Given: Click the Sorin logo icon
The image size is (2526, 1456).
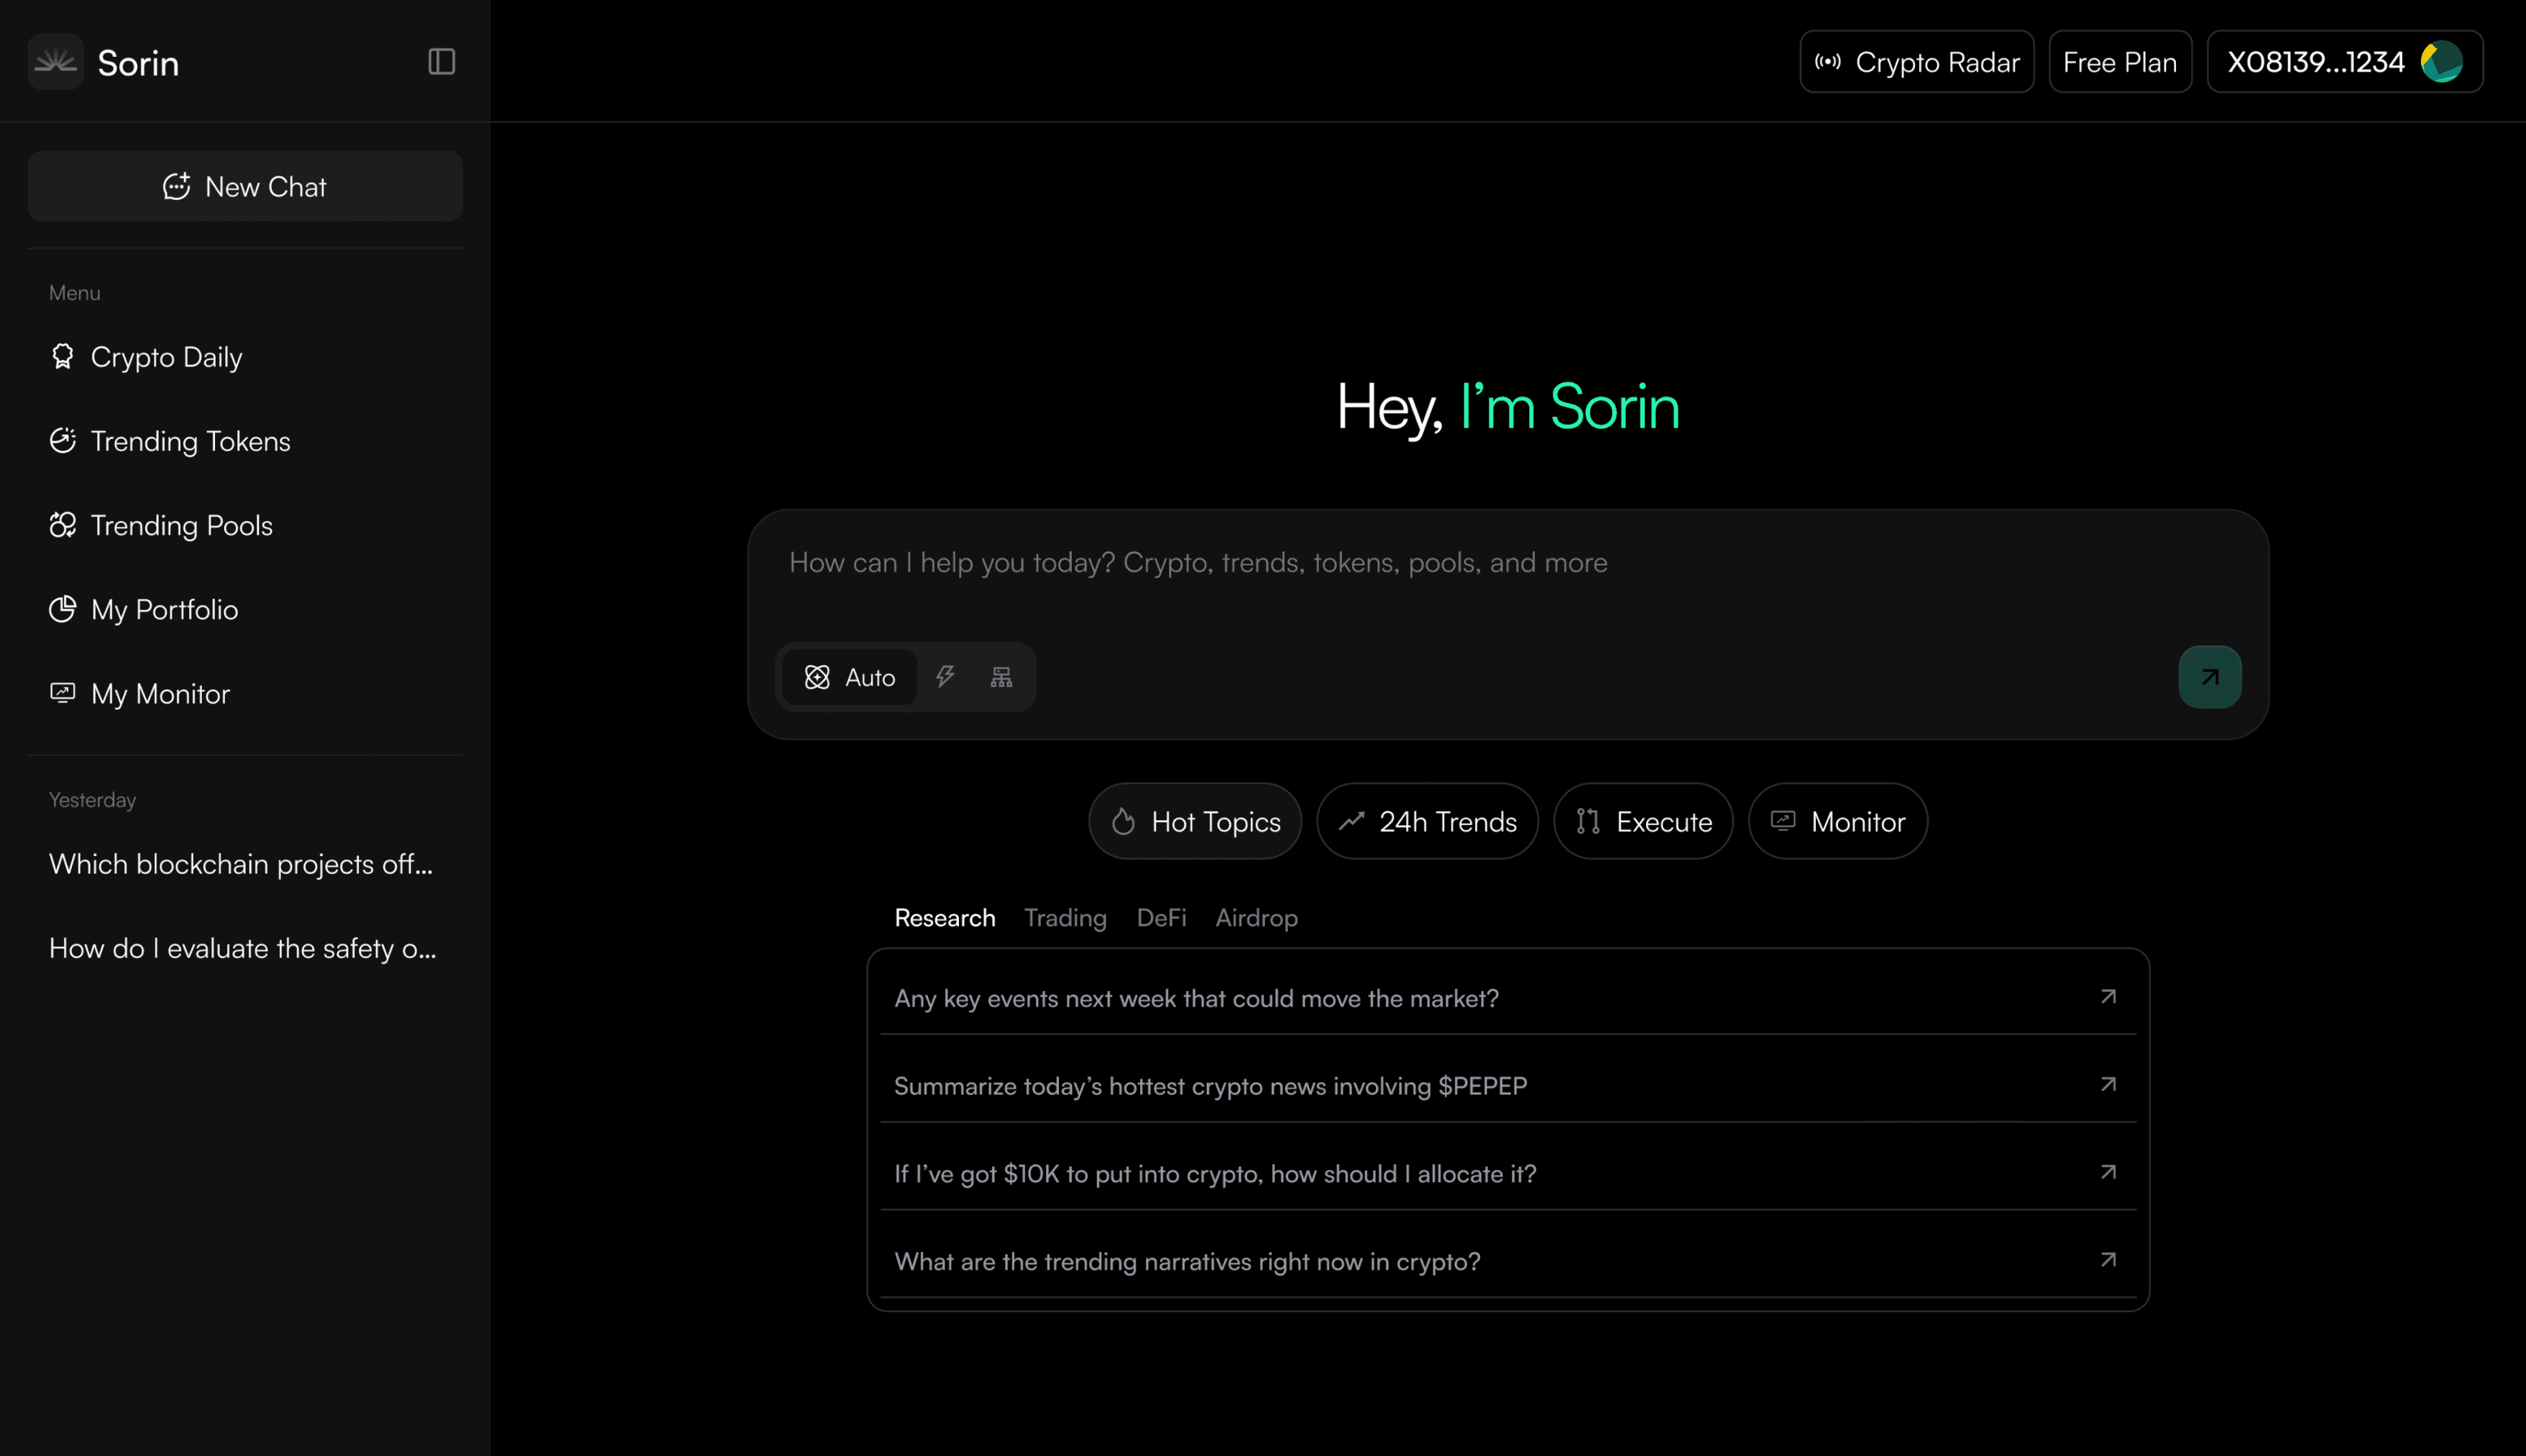Looking at the screenshot, I should pos(55,62).
